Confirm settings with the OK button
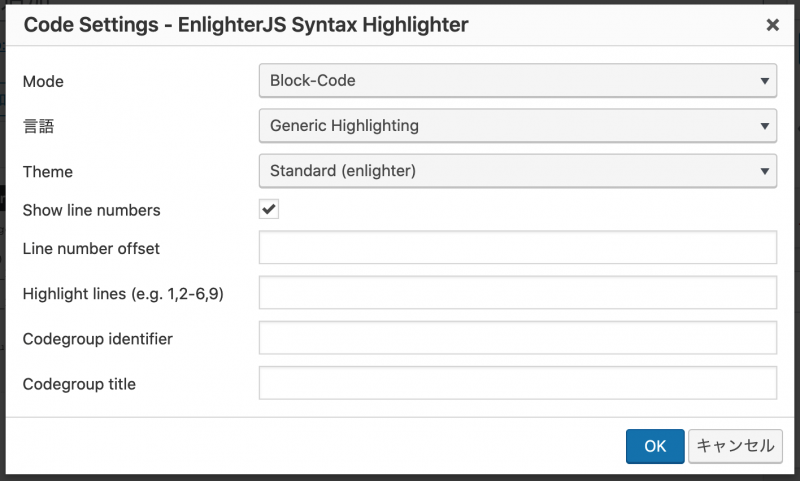 click(x=655, y=446)
